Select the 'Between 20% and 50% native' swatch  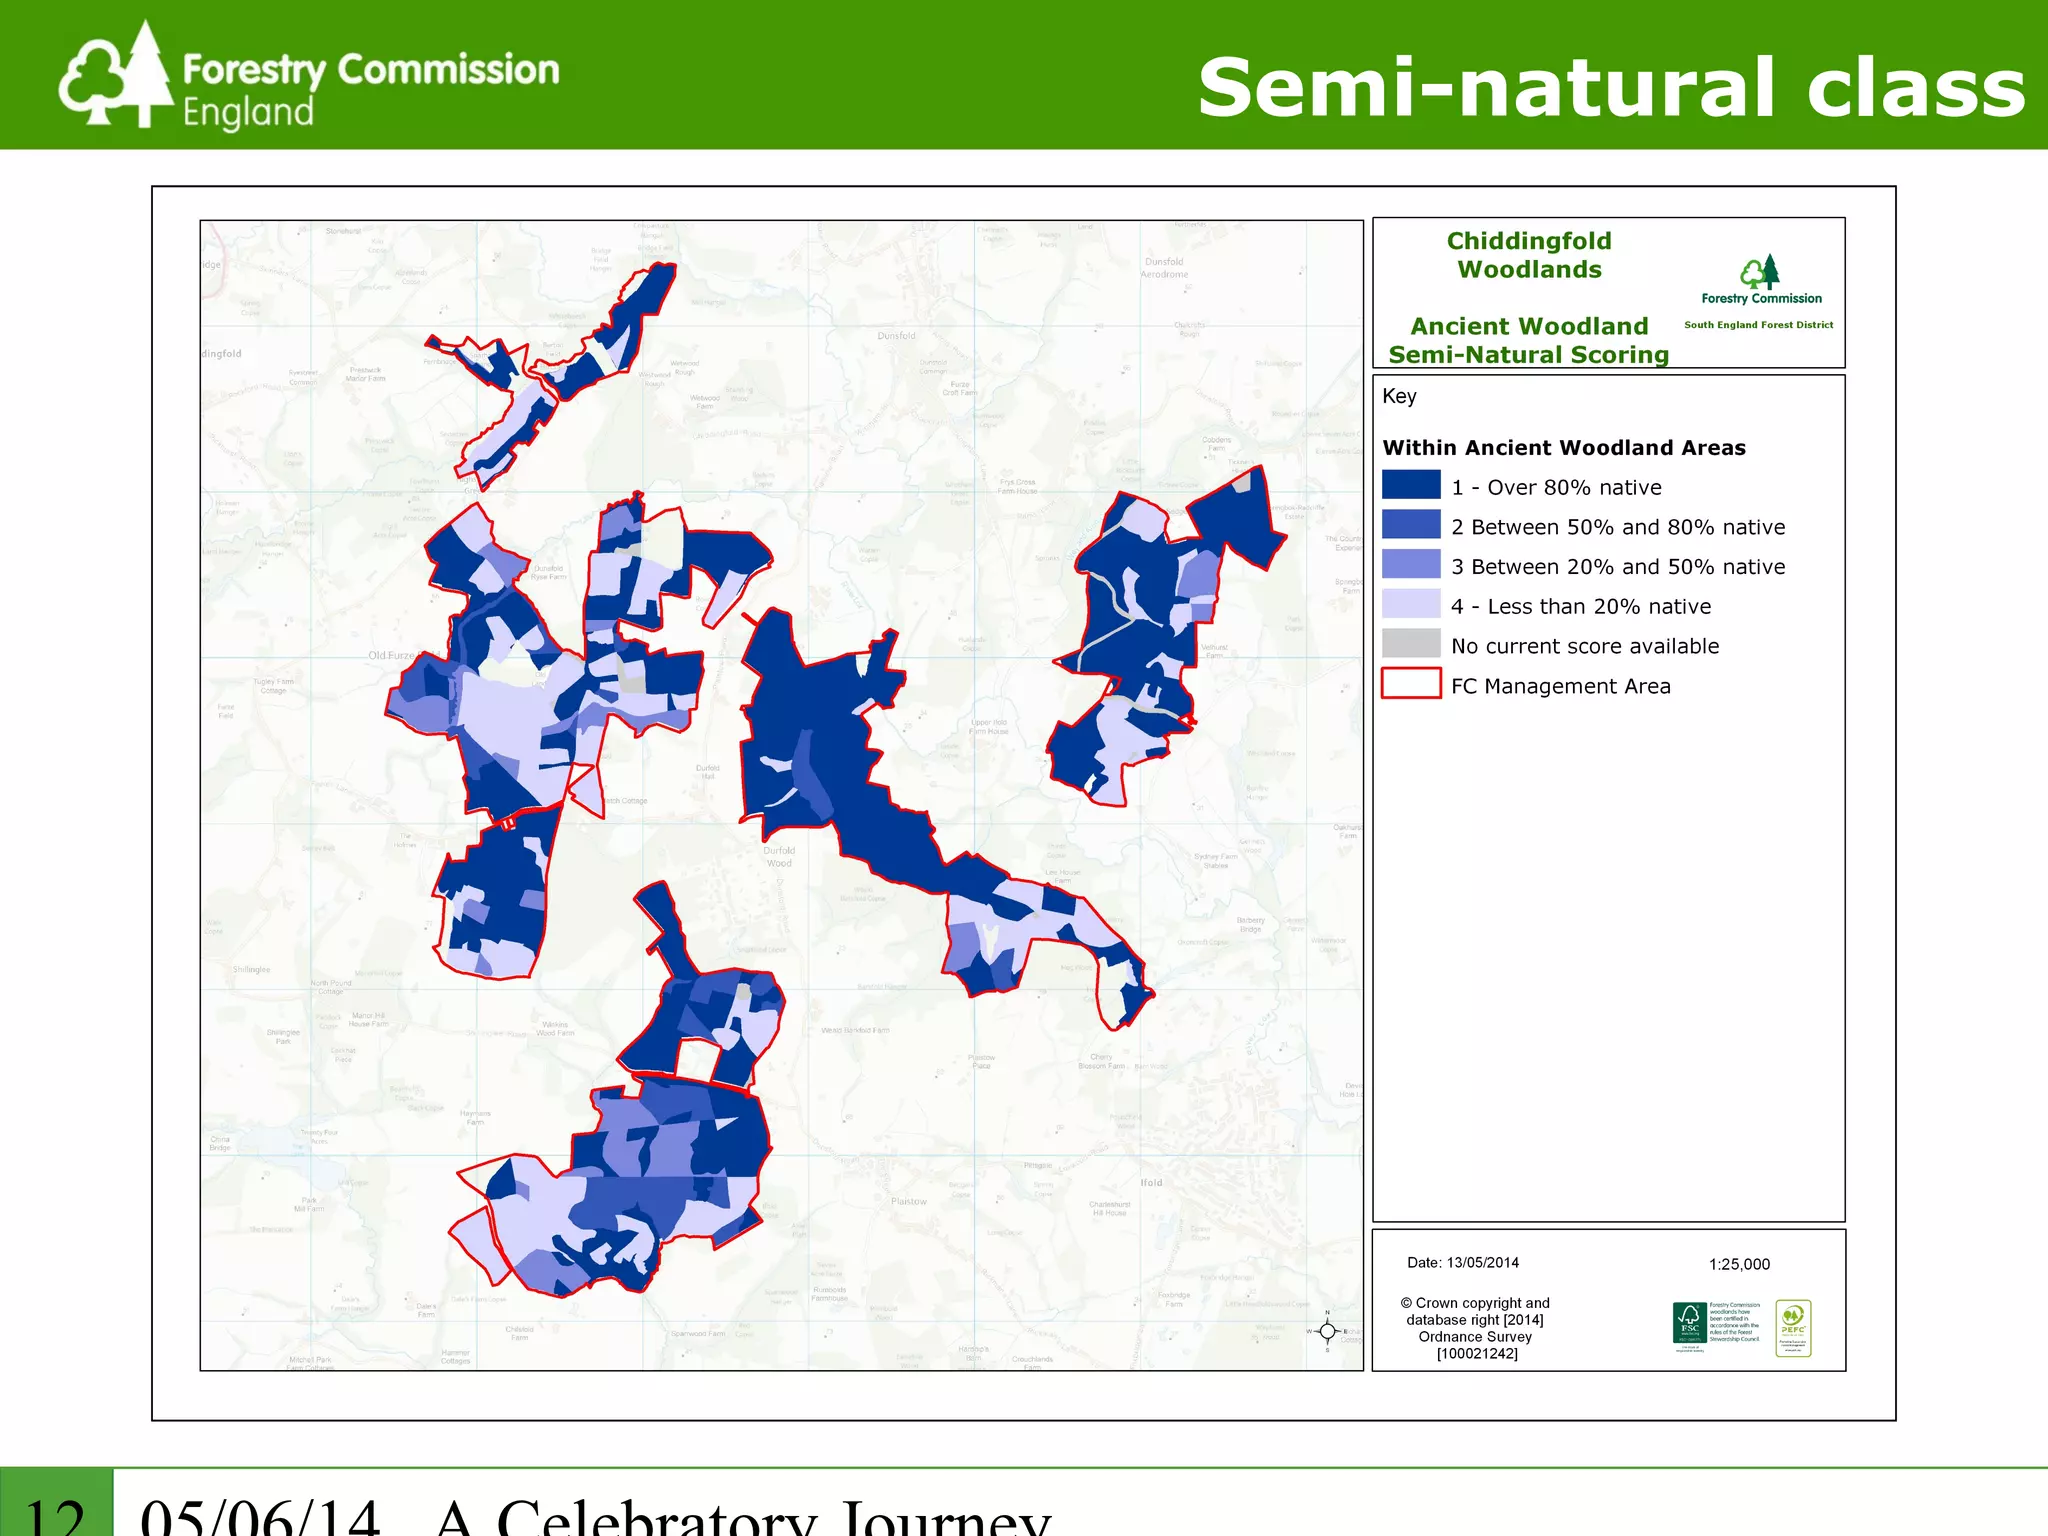pos(1411,565)
